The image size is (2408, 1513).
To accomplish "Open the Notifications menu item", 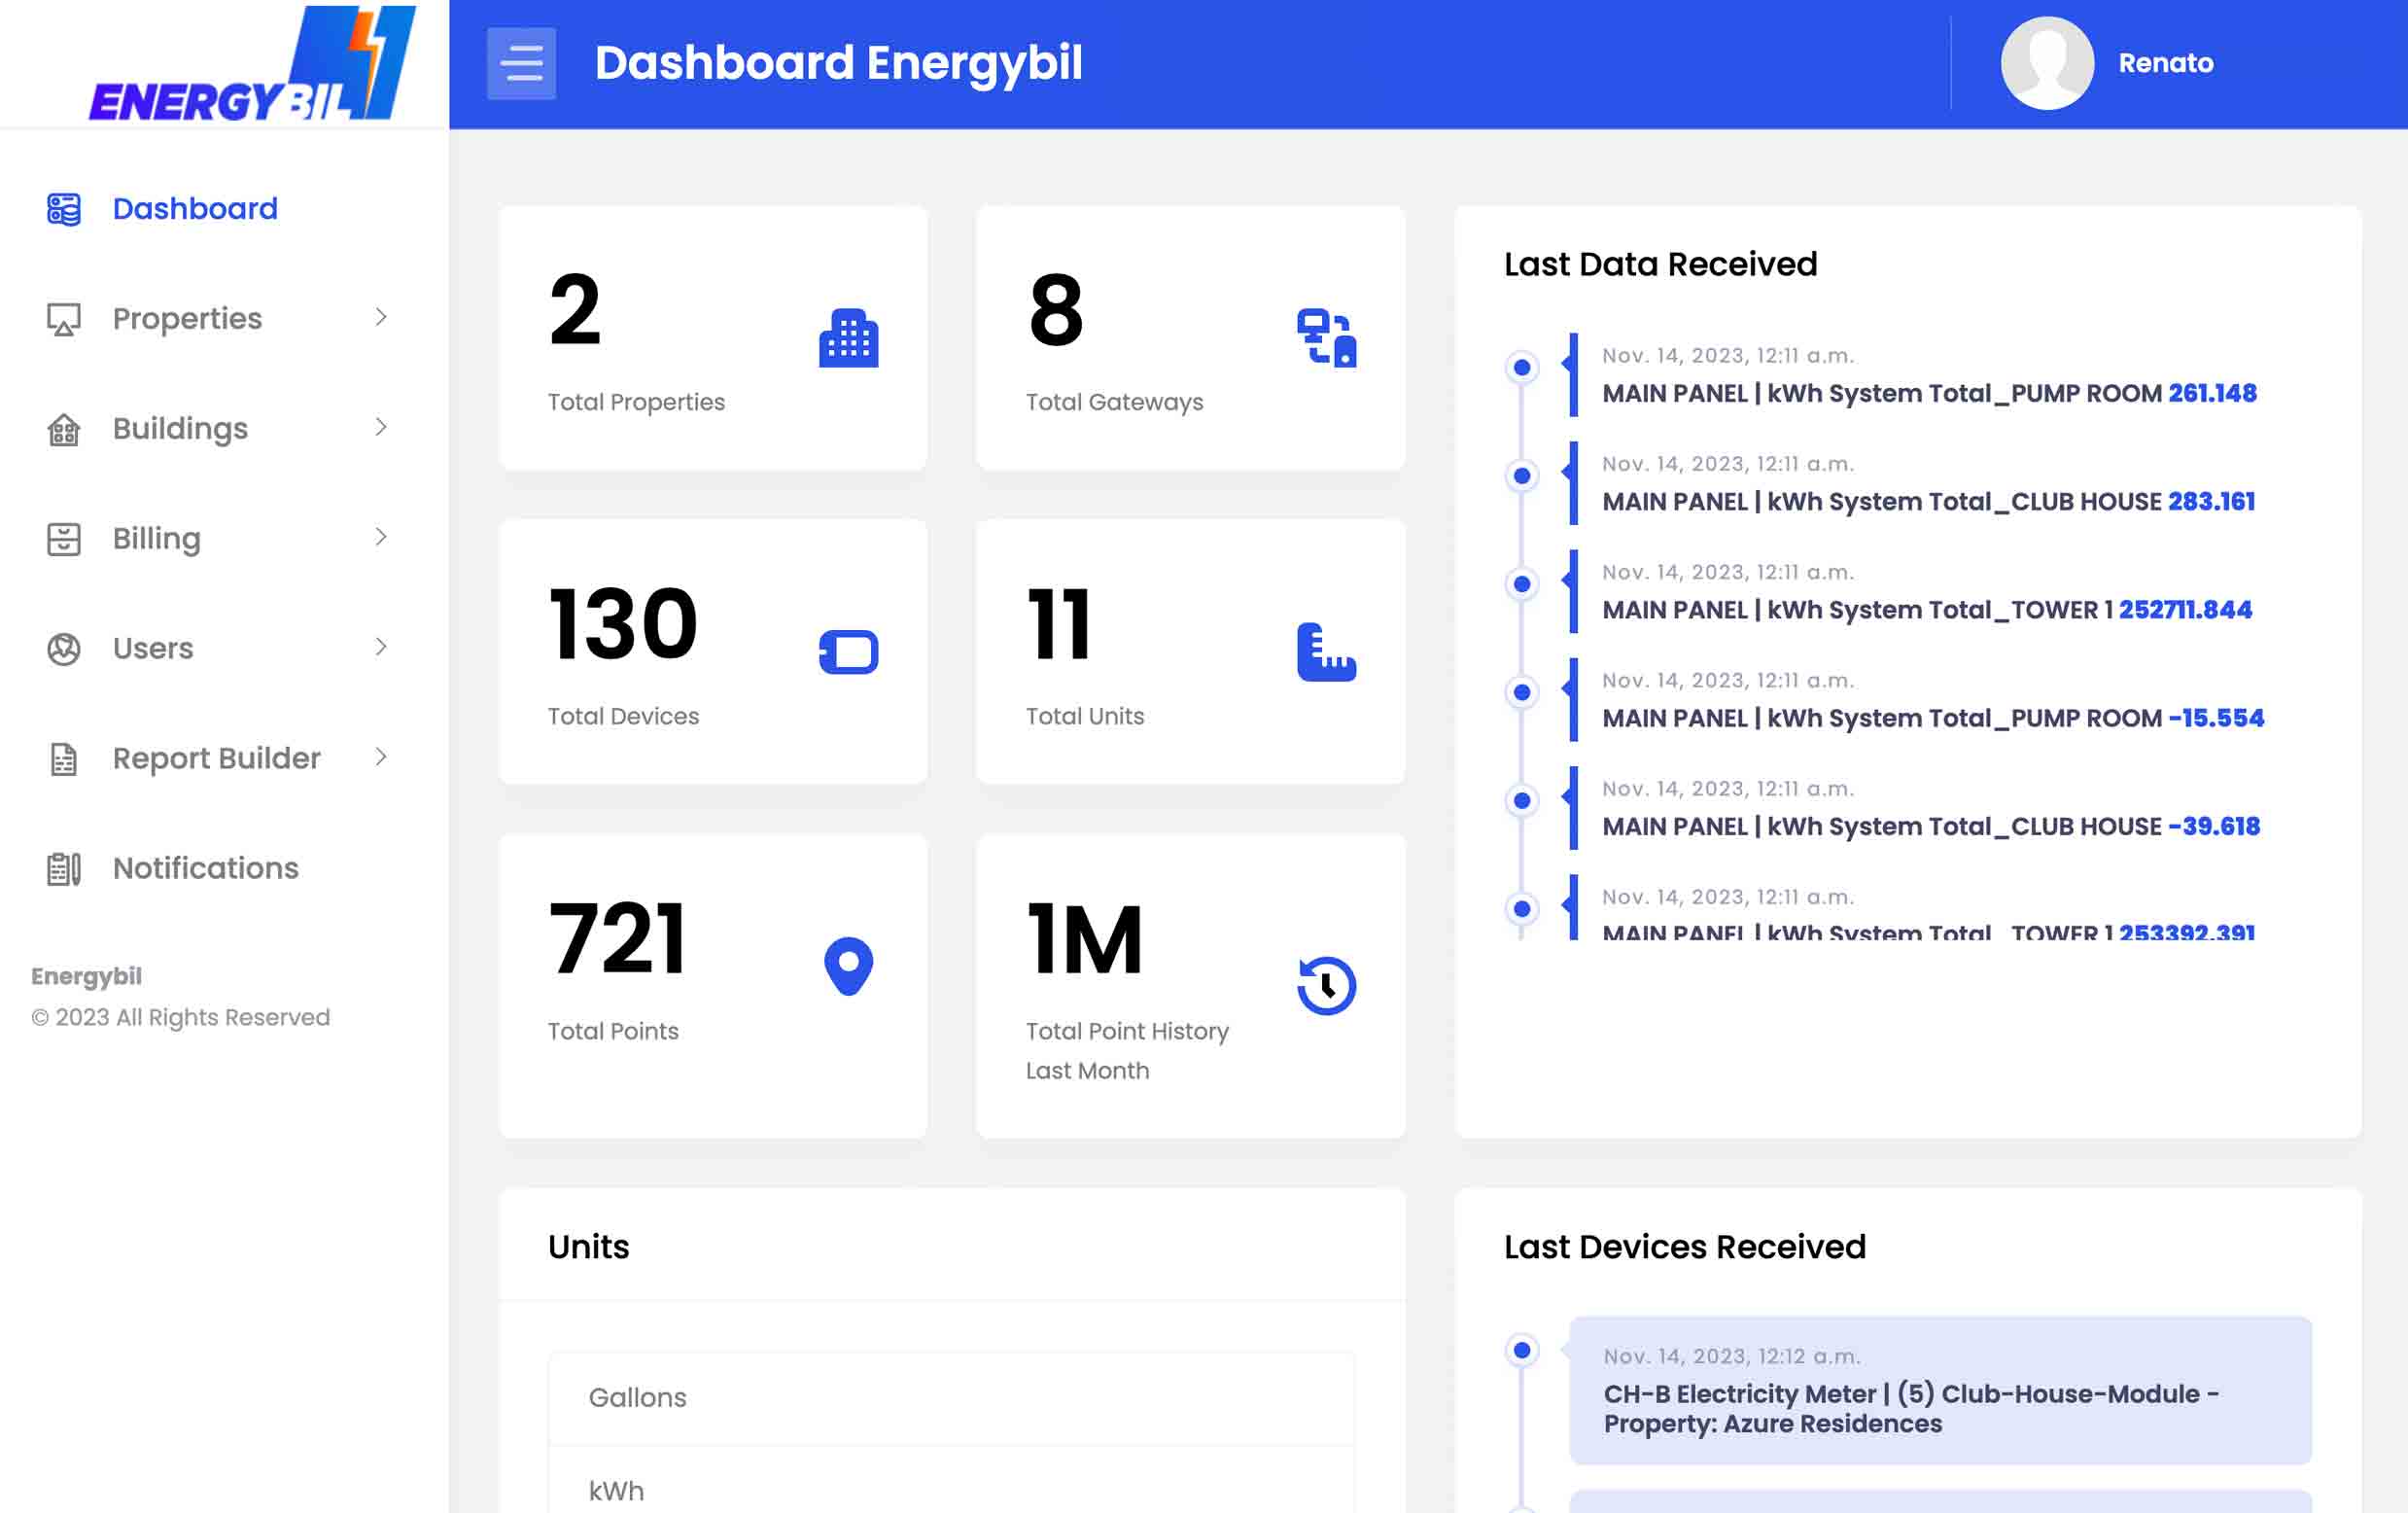I will coord(205,869).
